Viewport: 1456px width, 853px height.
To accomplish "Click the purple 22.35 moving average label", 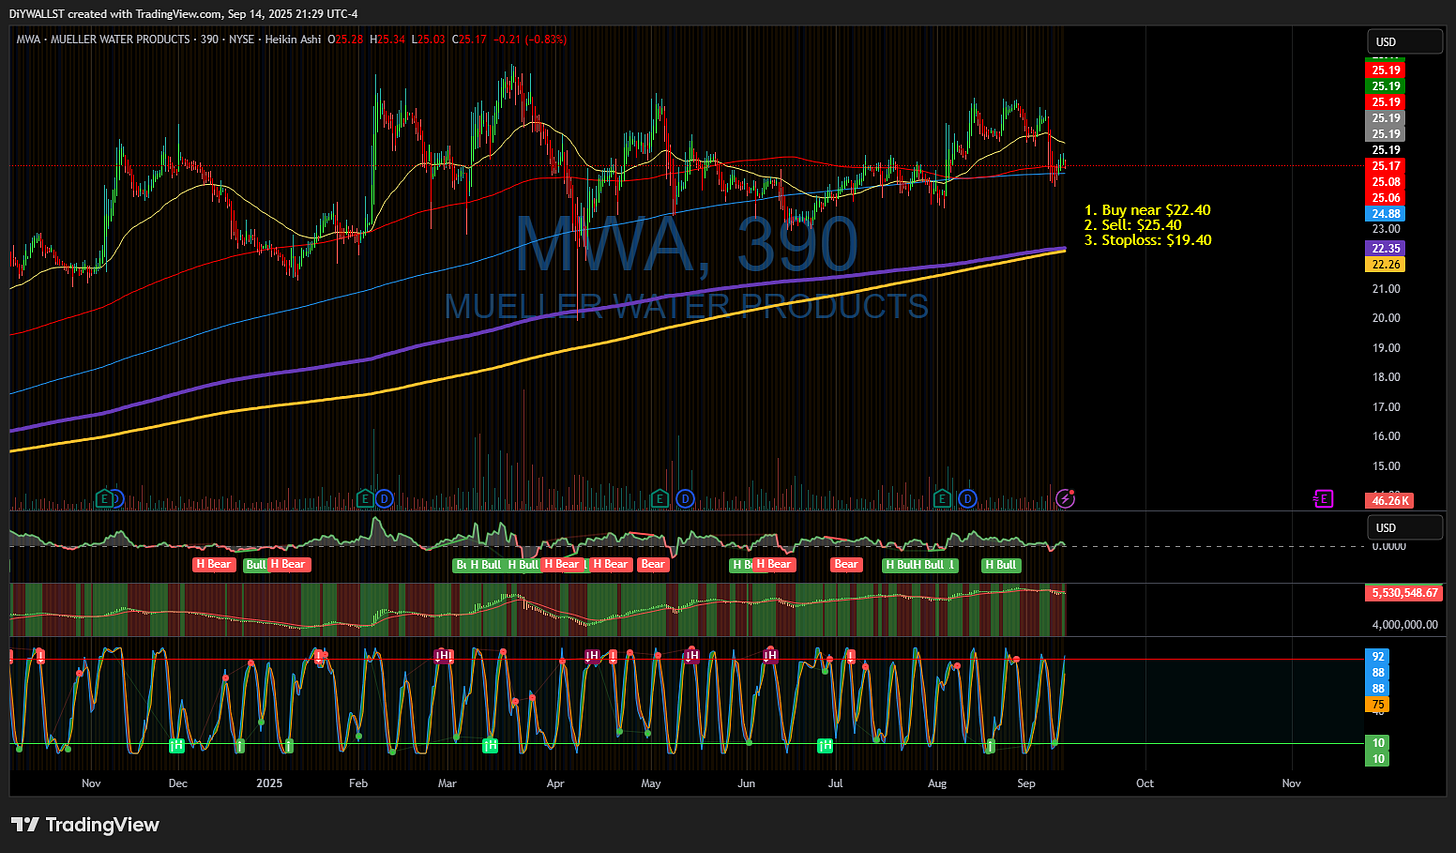I will point(1385,248).
